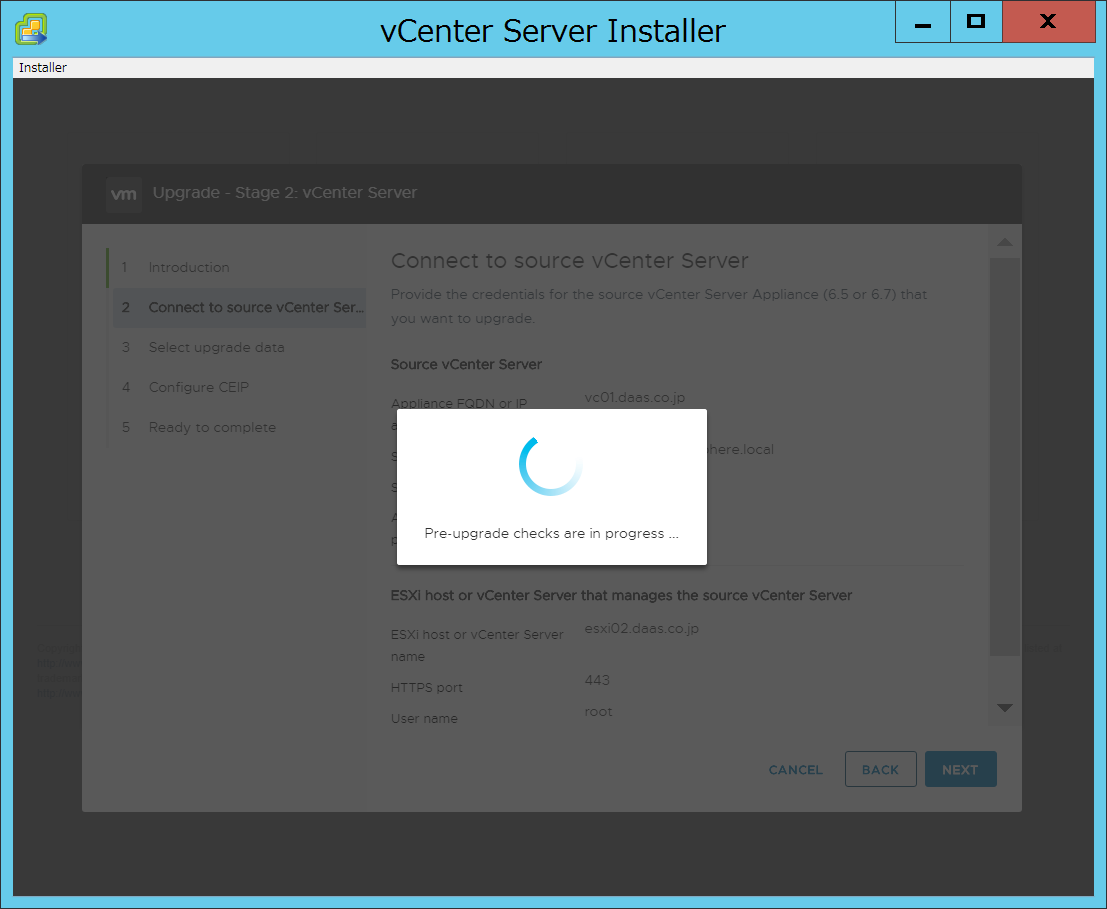
Task: Click the 'Connect to source vCenter Server' heading
Action: tap(570, 260)
